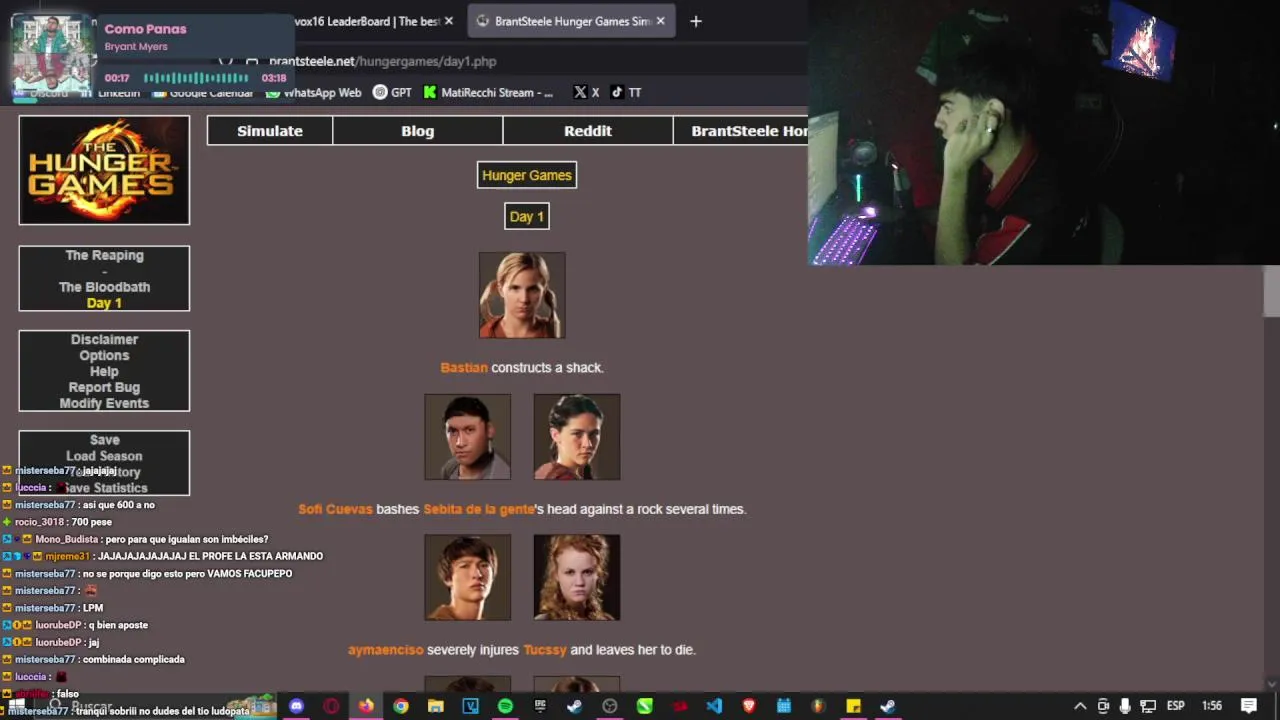Screen dimensions: 1280x720
Task: Close the BrantSteele Hunger Games tab
Action: point(660,21)
